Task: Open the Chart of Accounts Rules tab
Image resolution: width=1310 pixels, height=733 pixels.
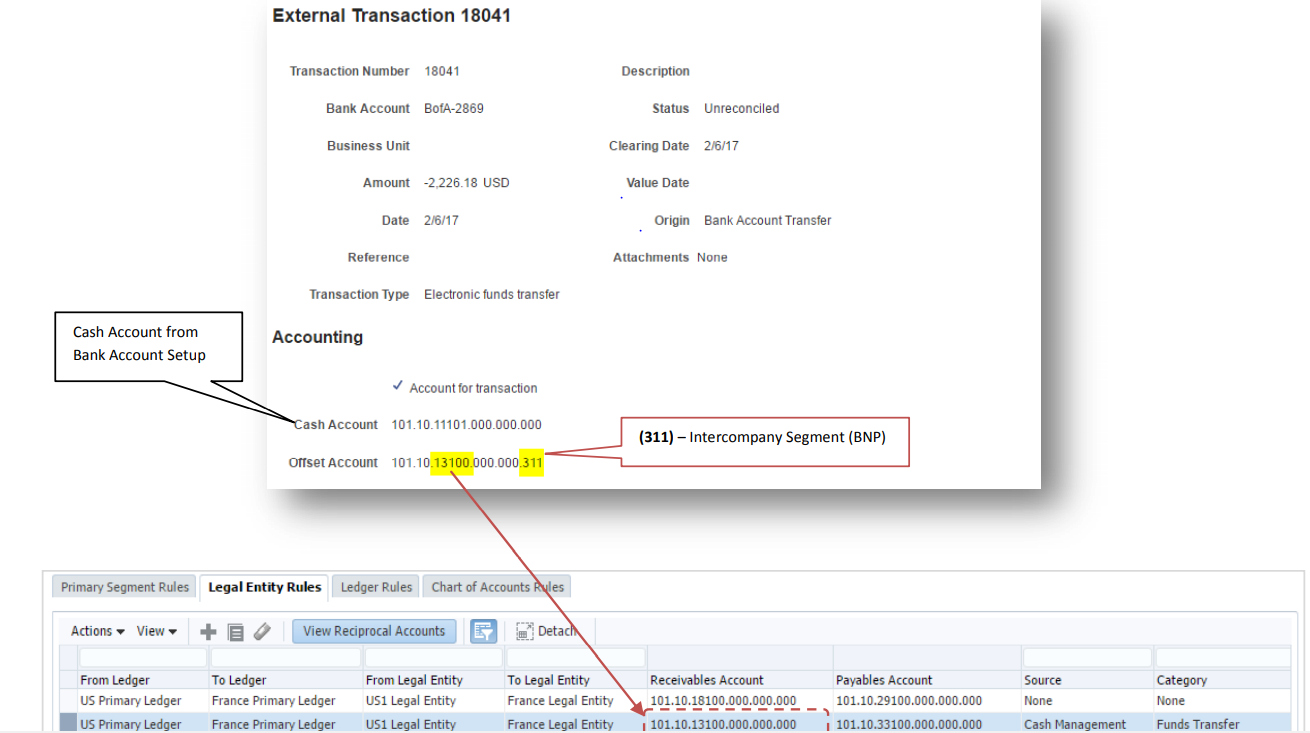Action: [x=496, y=586]
